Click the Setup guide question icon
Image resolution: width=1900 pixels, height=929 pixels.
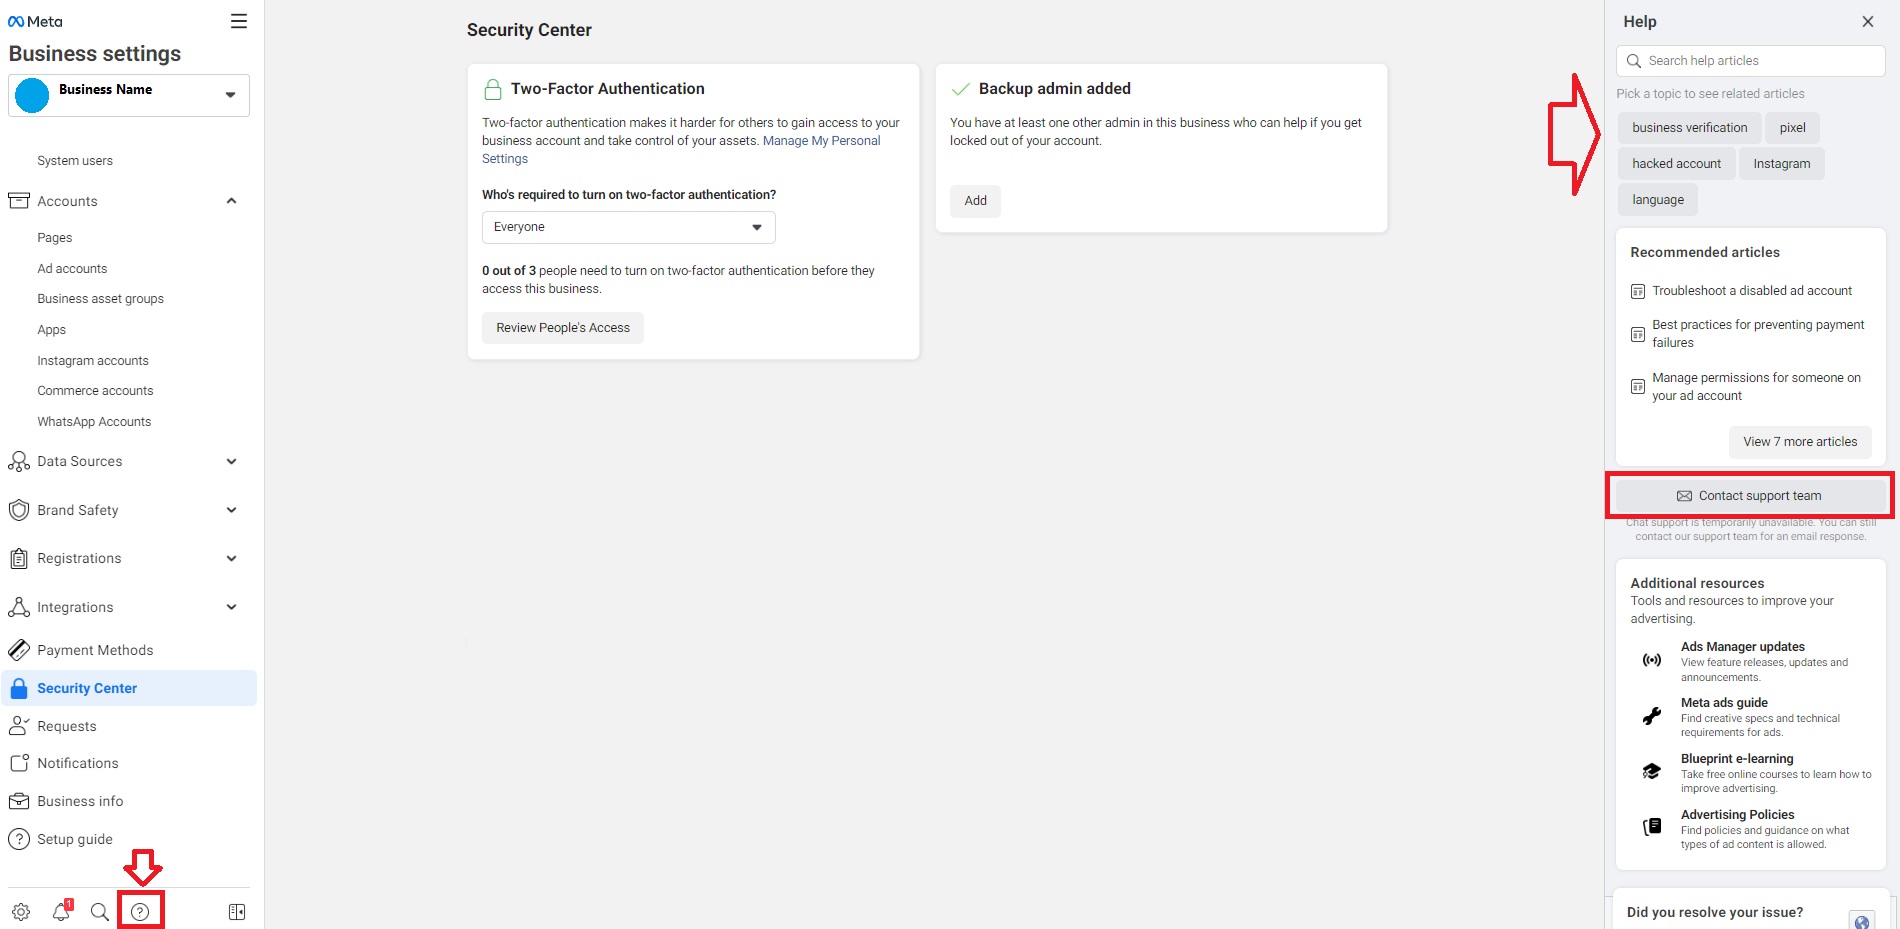19,839
